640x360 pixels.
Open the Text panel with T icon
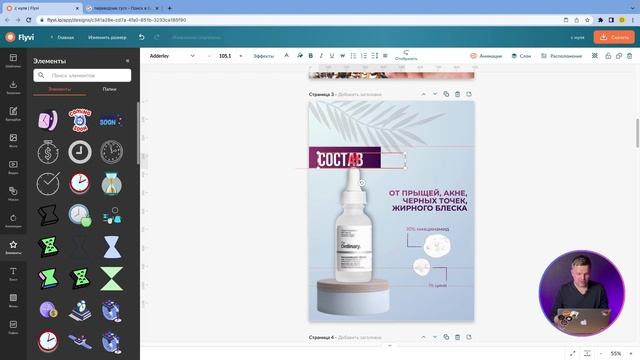(13, 273)
